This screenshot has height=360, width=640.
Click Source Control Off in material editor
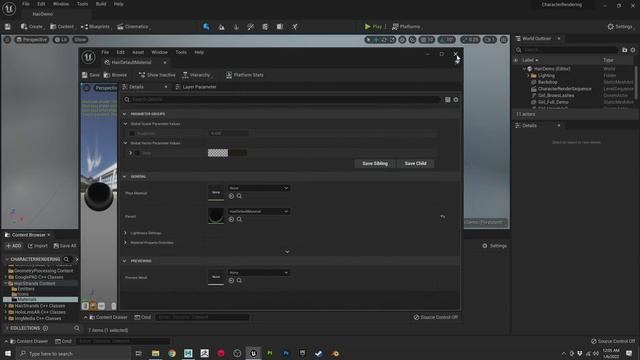(436, 317)
